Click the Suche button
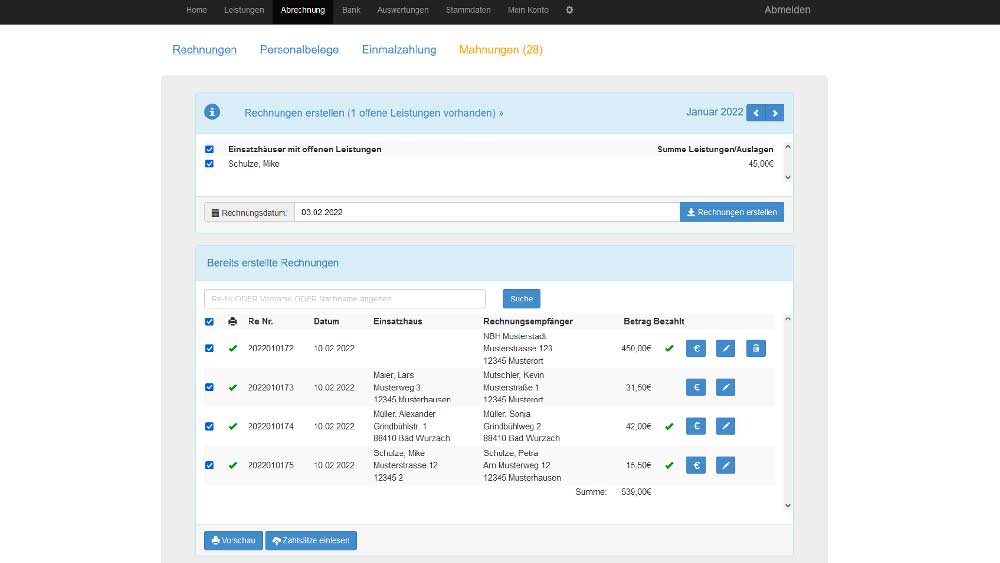 tap(521, 298)
